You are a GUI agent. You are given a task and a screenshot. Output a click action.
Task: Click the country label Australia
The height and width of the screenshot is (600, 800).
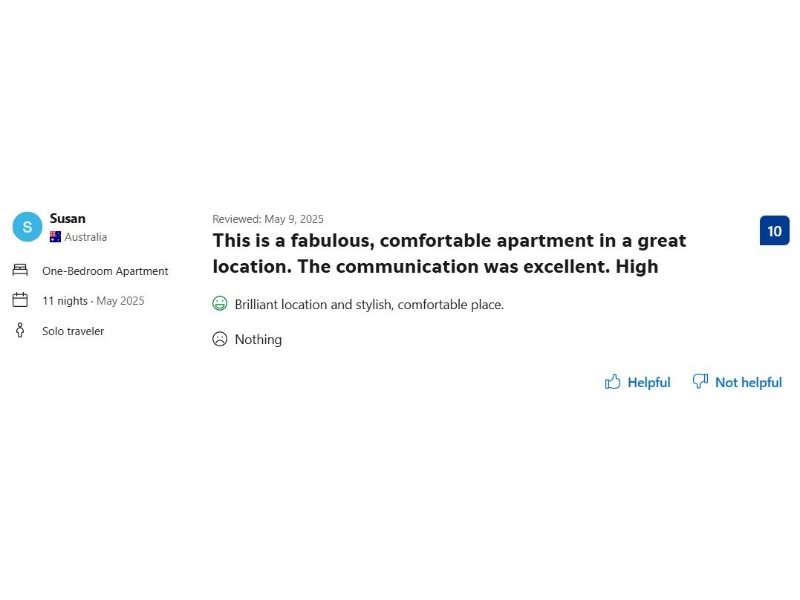click(86, 237)
